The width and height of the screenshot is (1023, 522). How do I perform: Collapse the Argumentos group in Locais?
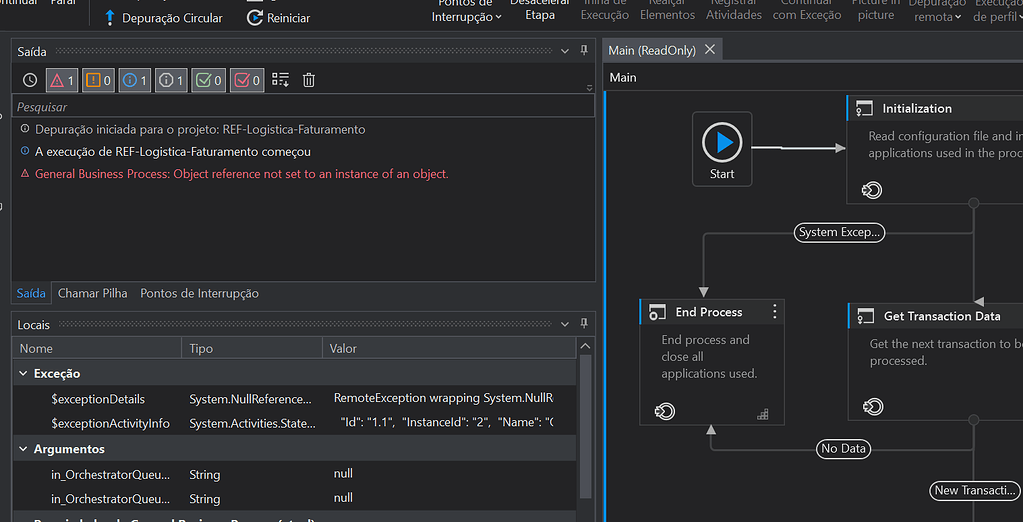pos(24,450)
